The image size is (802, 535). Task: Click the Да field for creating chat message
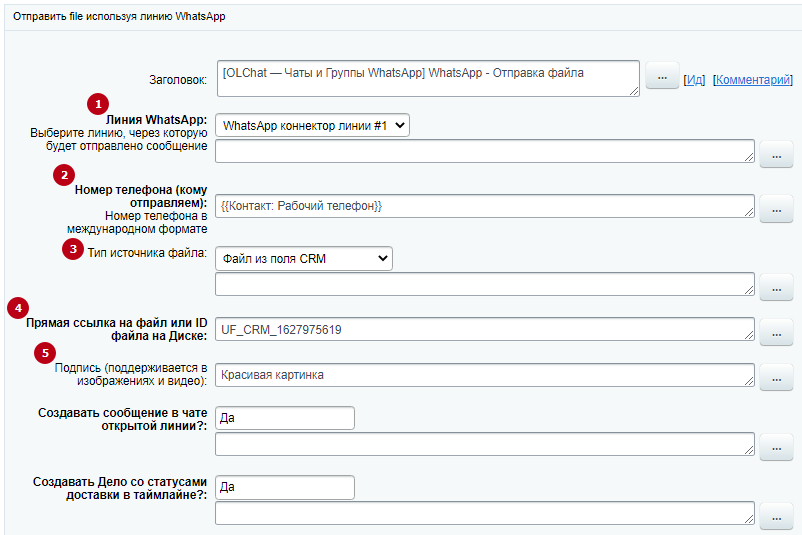(285, 418)
